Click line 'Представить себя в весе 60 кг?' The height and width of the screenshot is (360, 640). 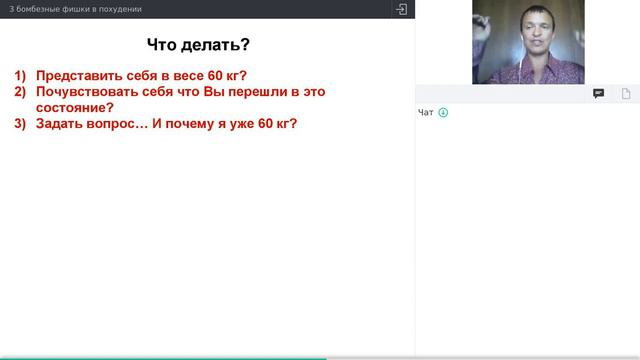(x=141, y=76)
